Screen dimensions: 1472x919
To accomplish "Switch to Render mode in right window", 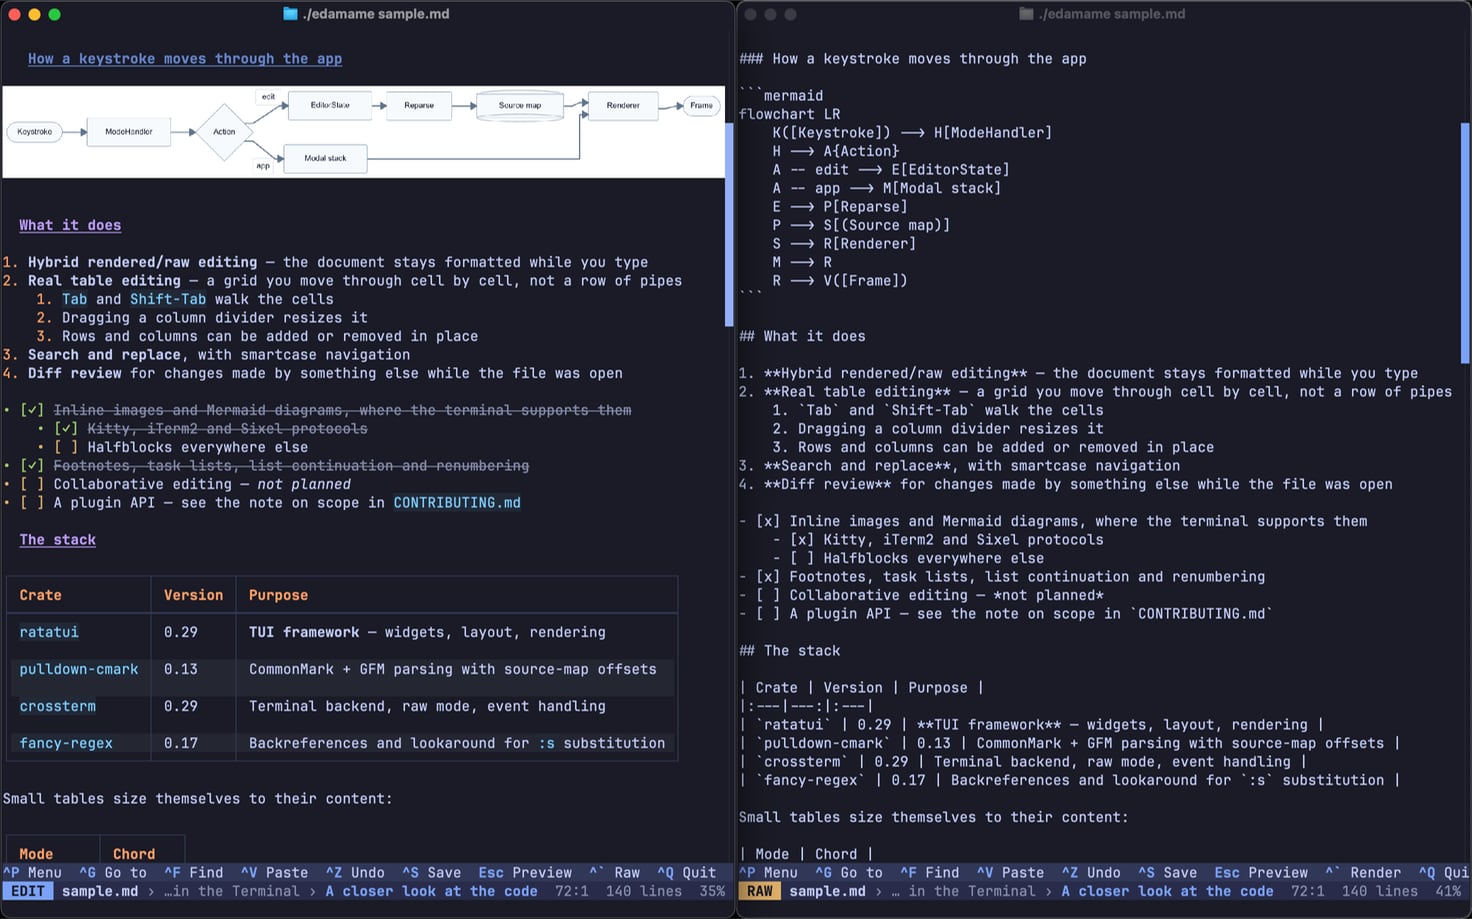I will pos(1364,873).
